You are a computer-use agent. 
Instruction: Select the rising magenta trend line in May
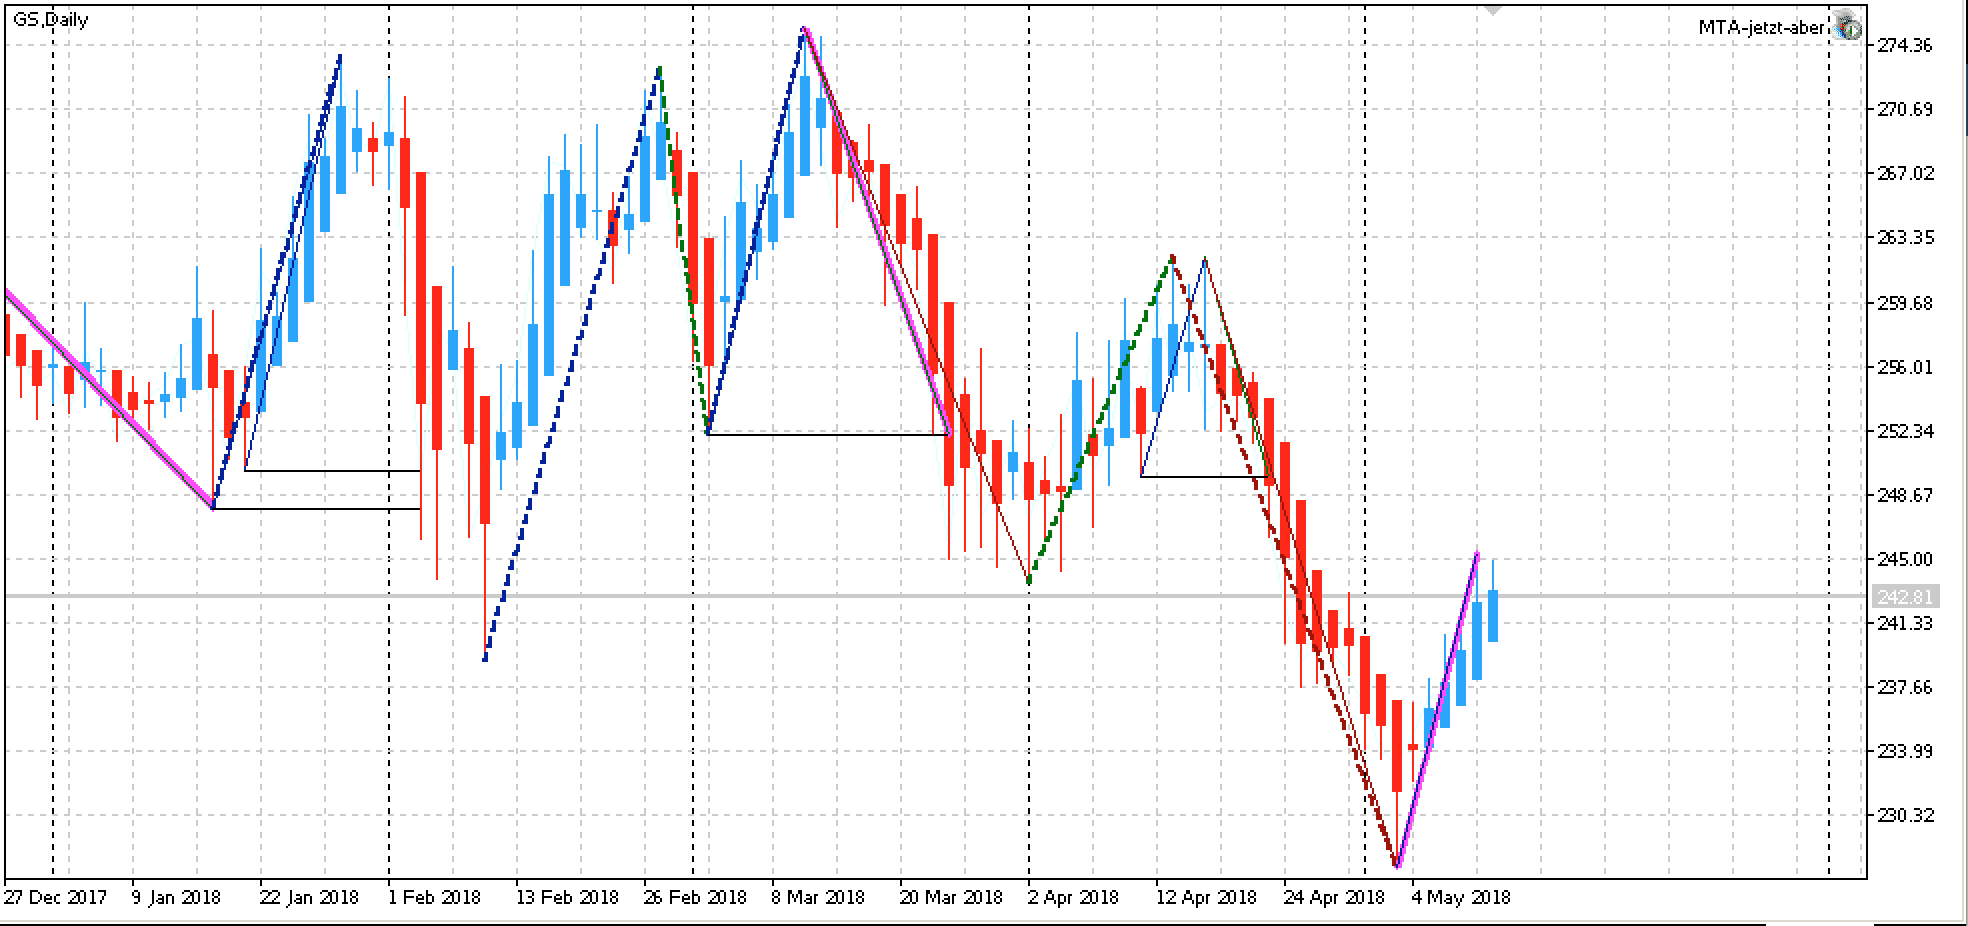(x=1438, y=708)
